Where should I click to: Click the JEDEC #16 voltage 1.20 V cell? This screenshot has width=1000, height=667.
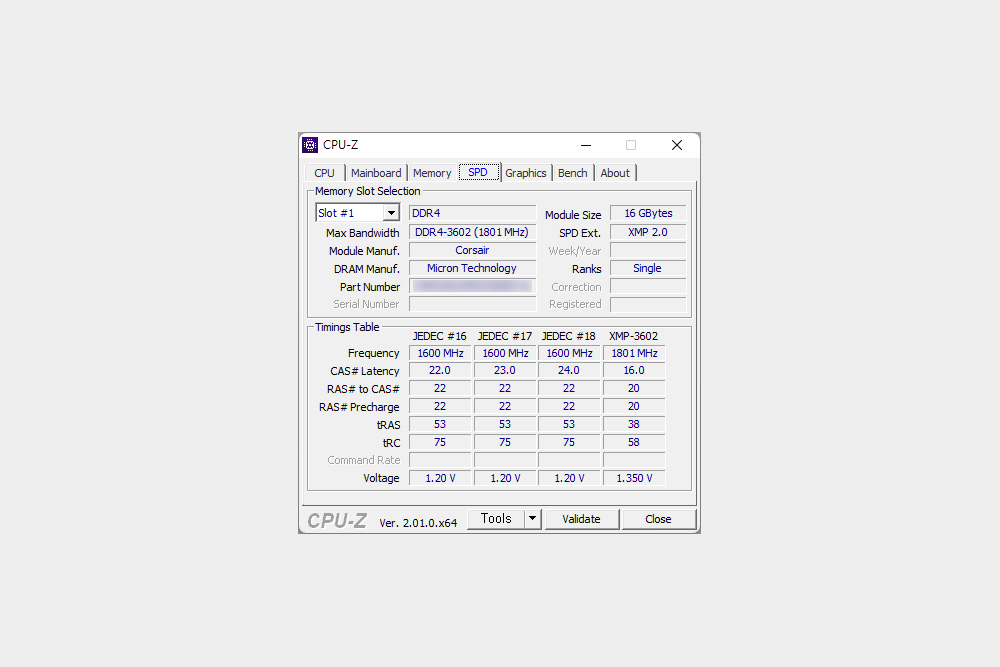pyautogui.click(x=440, y=478)
